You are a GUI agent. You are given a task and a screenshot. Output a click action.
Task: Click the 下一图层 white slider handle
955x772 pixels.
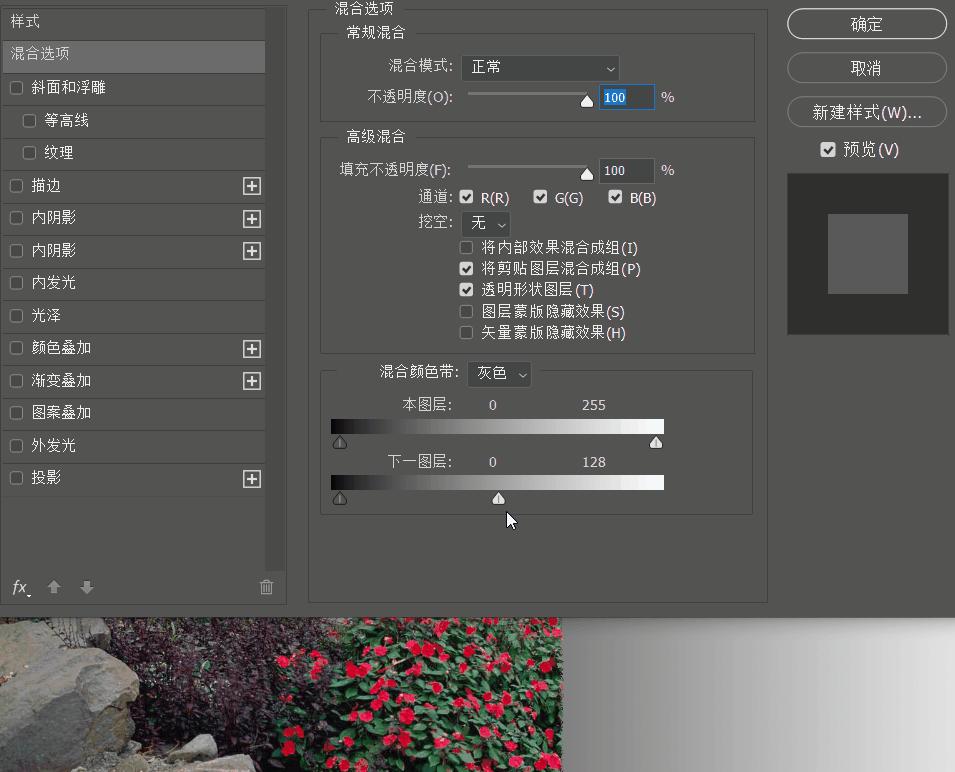tap(499, 498)
